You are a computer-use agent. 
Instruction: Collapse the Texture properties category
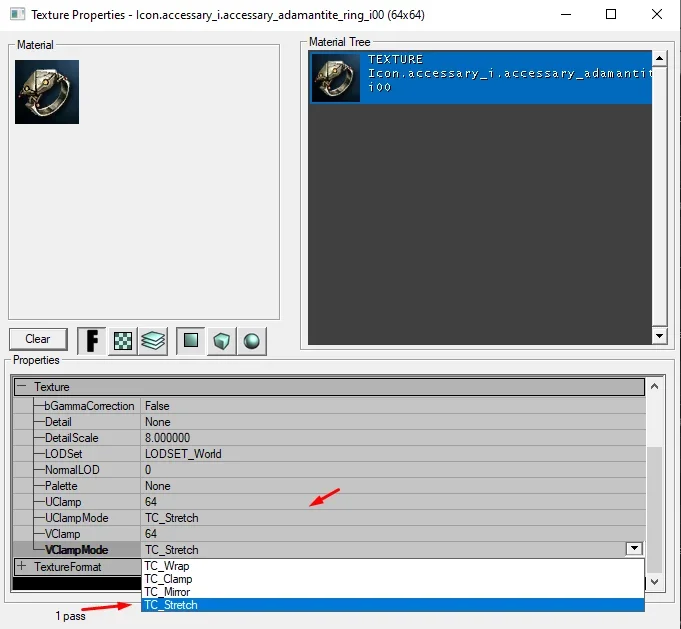[21, 387]
